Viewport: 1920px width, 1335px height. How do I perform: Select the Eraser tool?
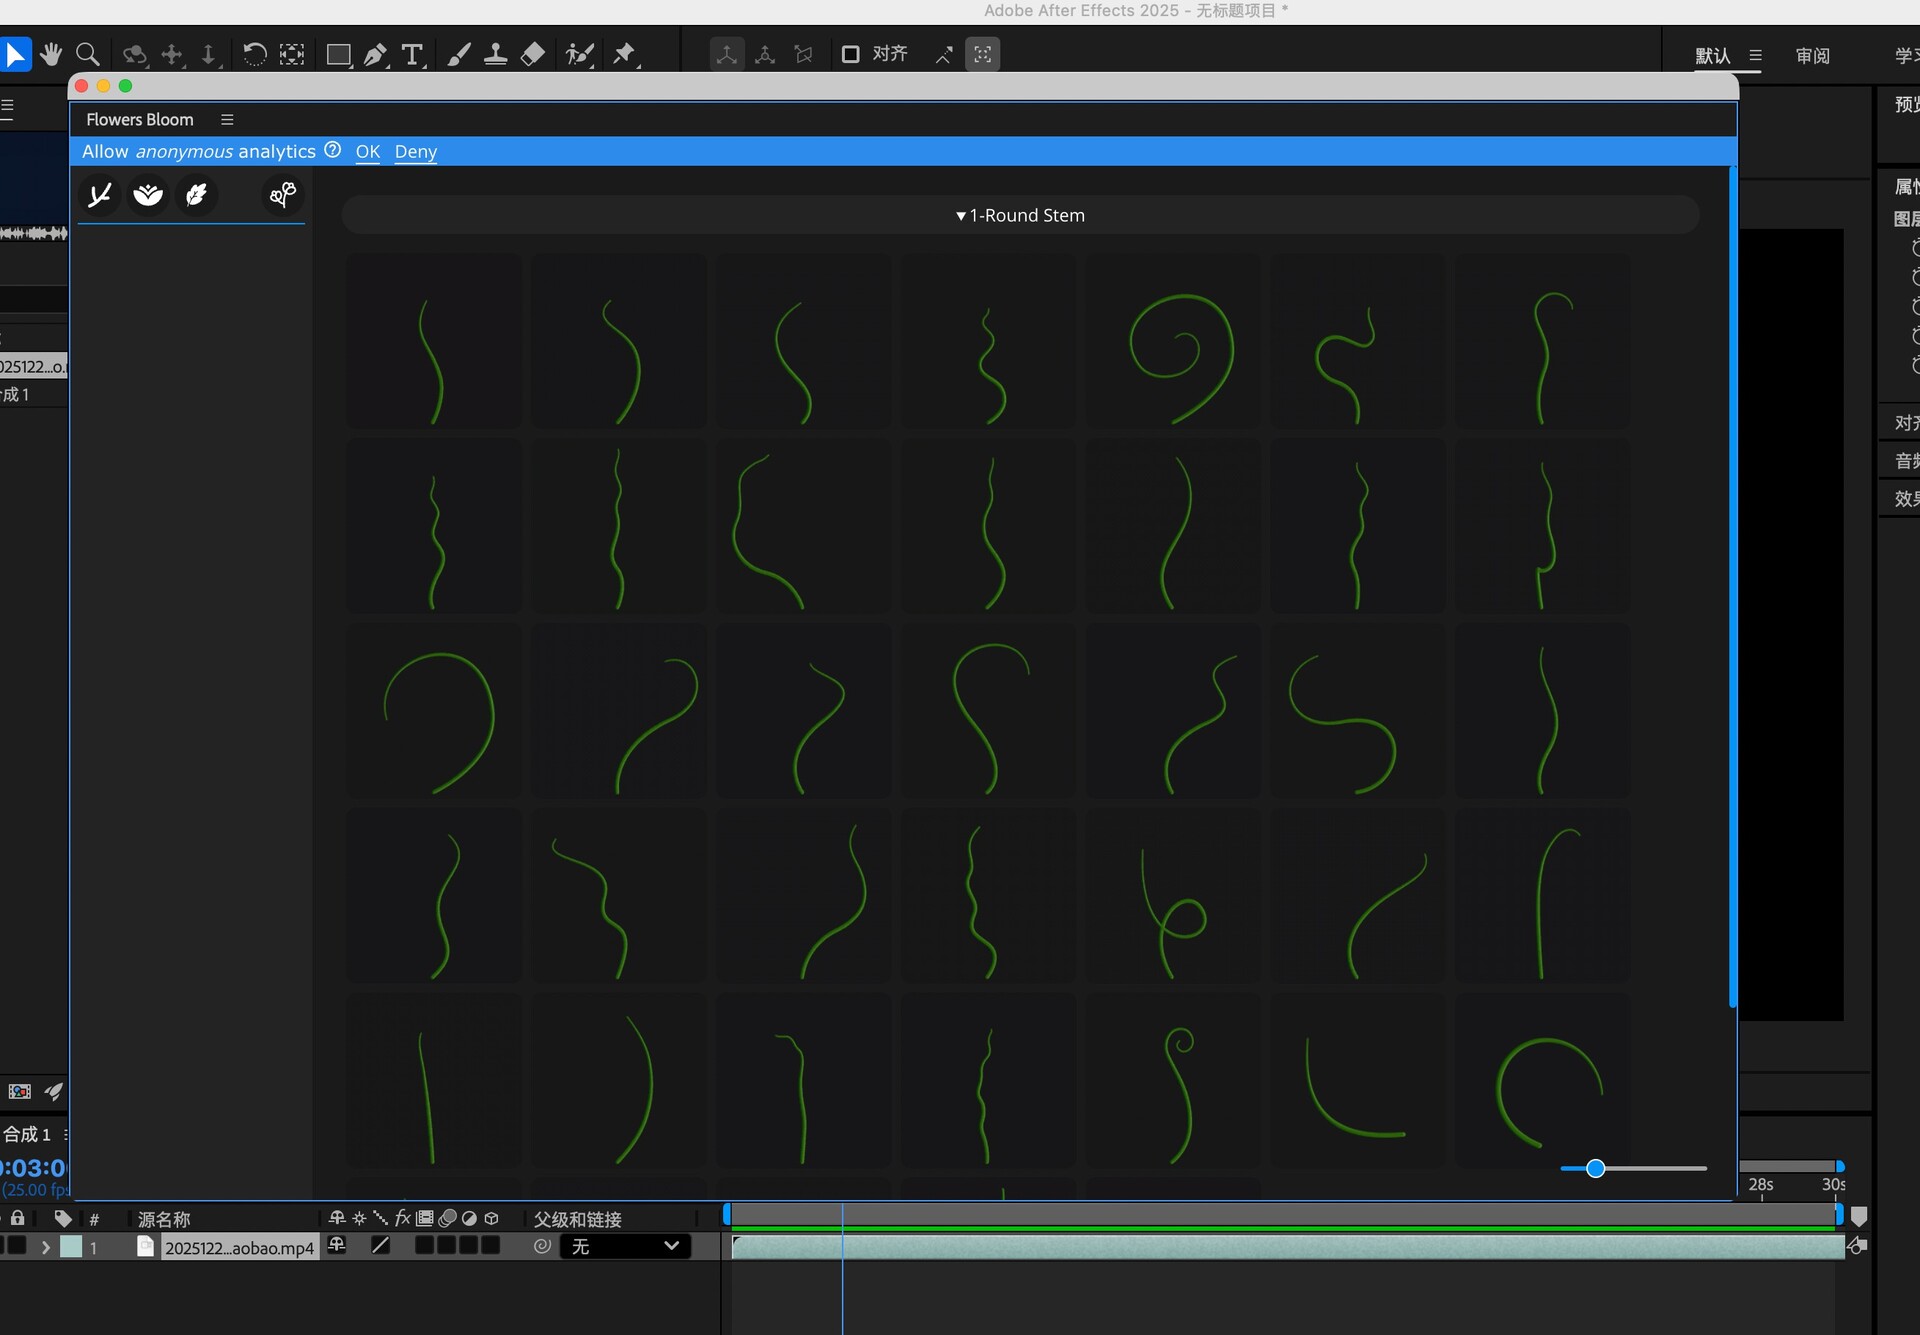pos(533,54)
